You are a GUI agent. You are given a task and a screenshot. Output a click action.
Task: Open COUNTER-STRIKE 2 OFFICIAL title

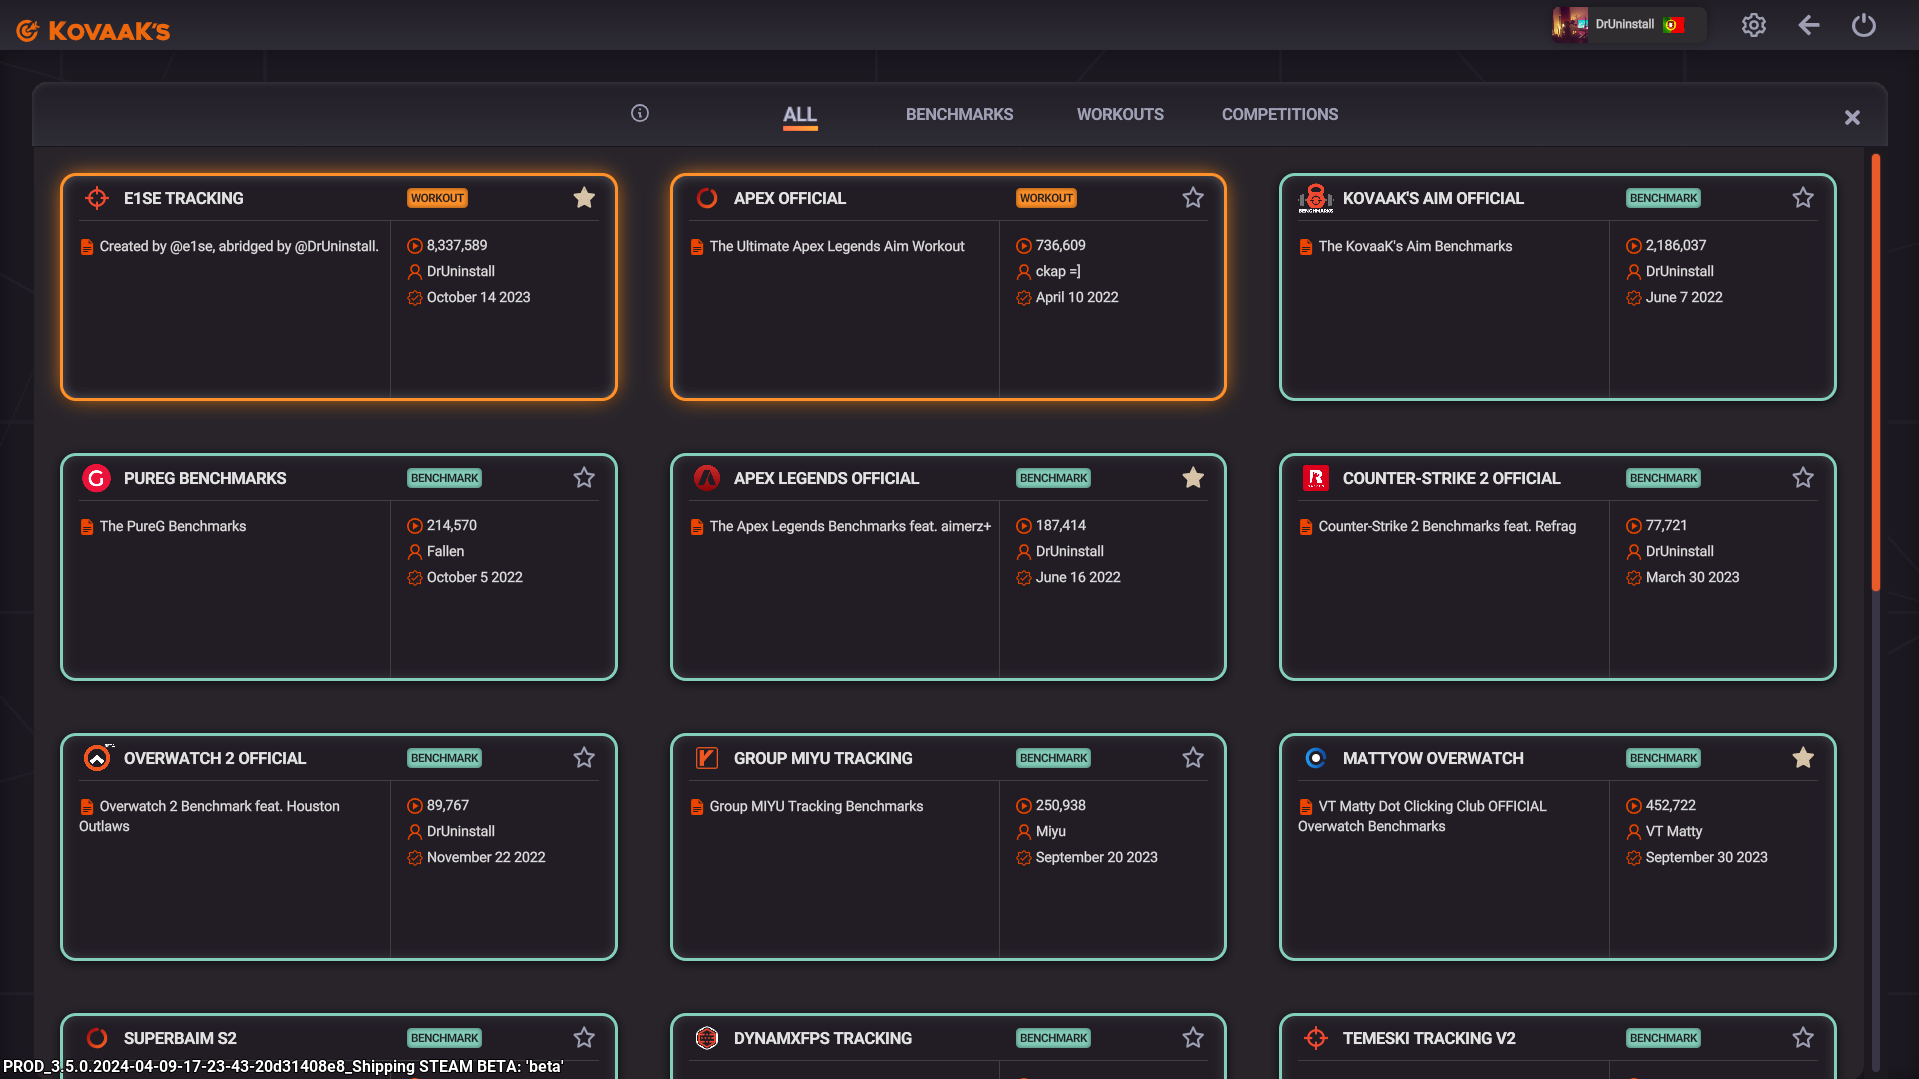[1451, 478]
